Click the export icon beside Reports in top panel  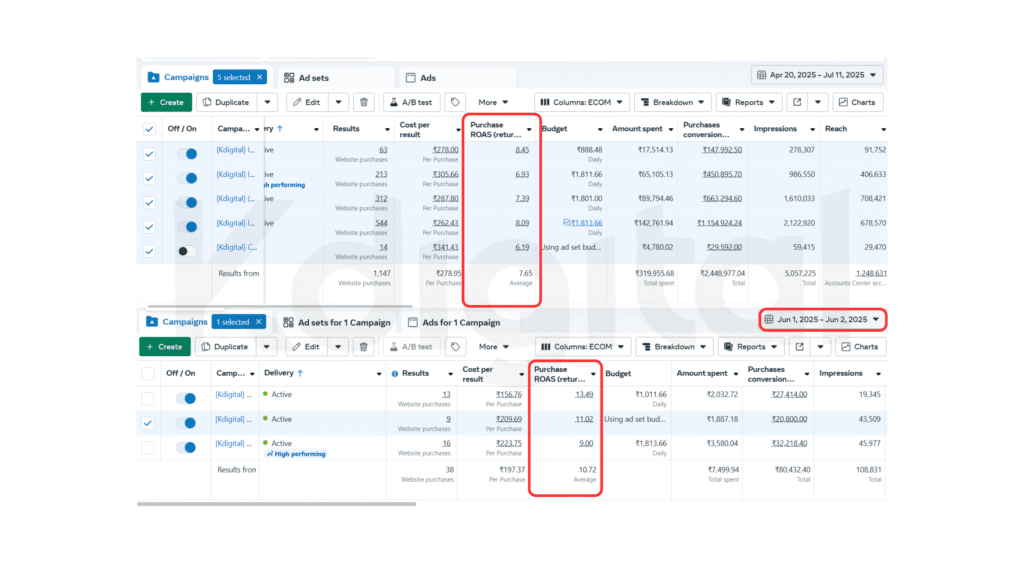[x=796, y=102]
